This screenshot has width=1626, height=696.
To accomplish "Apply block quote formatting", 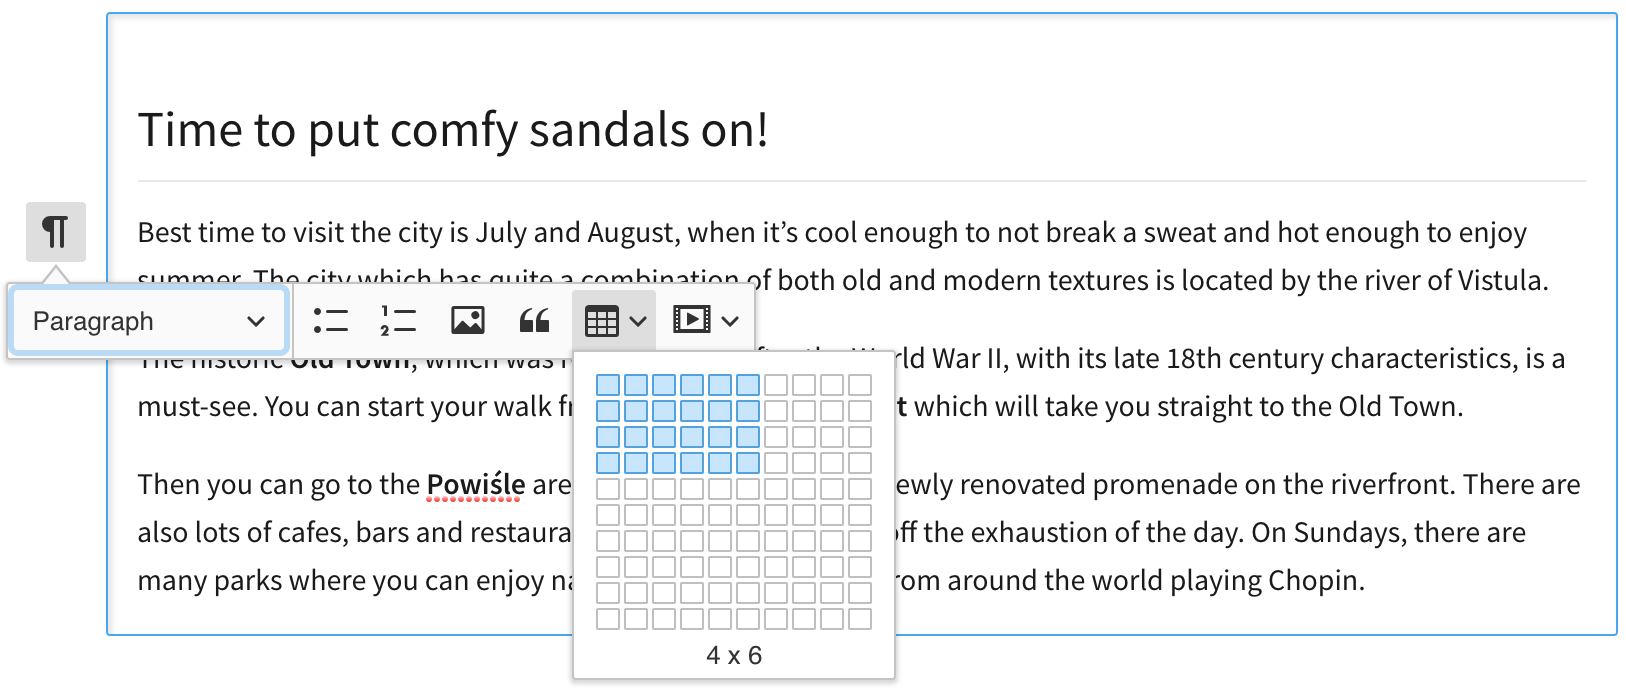I will (535, 321).
